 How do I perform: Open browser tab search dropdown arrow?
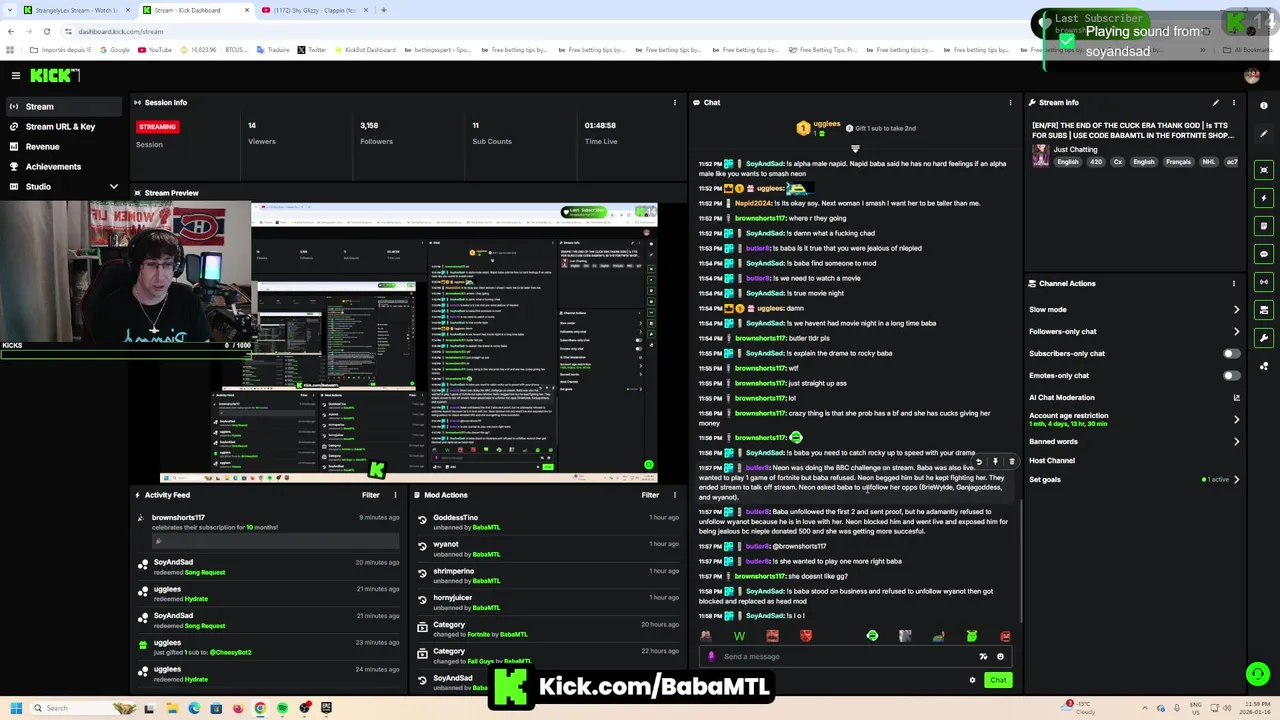pos(10,10)
